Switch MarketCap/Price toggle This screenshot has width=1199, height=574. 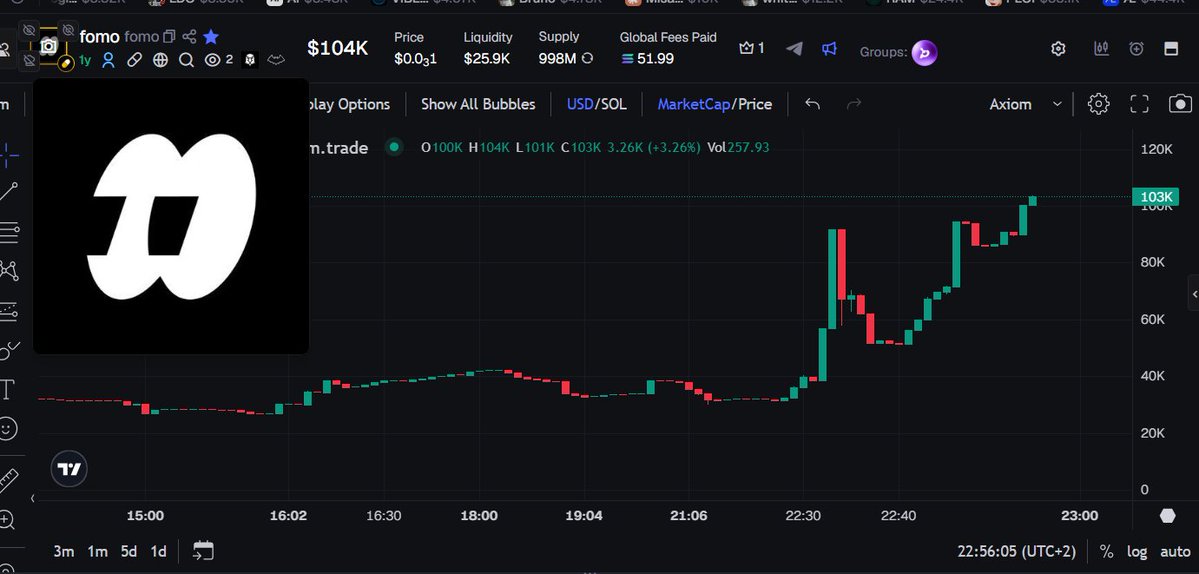[x=714, y=104]
